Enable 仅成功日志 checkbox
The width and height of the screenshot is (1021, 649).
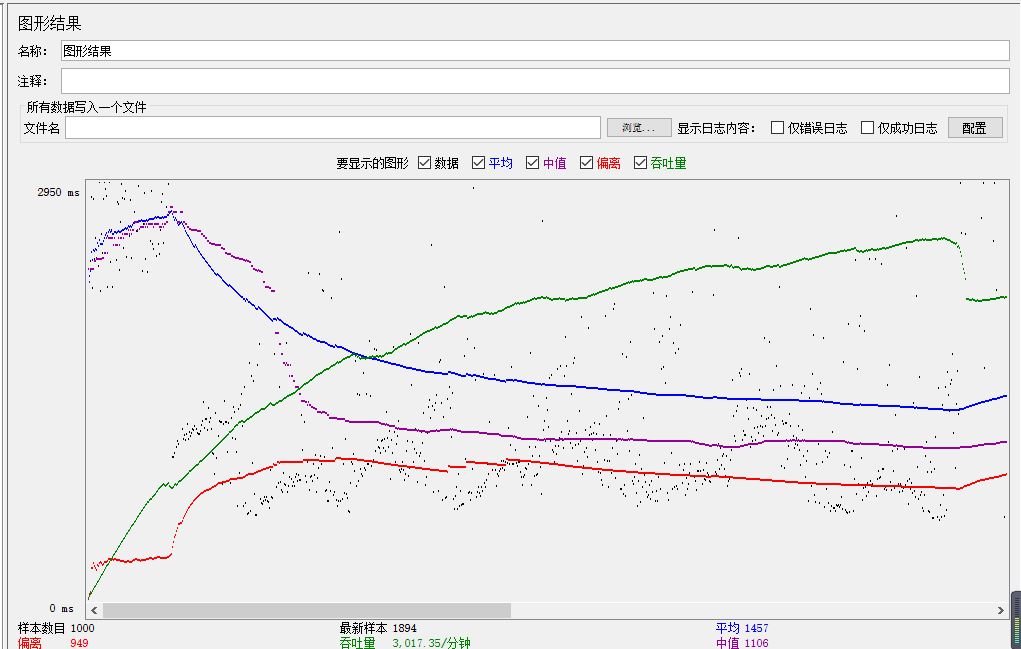click(867, 128)
